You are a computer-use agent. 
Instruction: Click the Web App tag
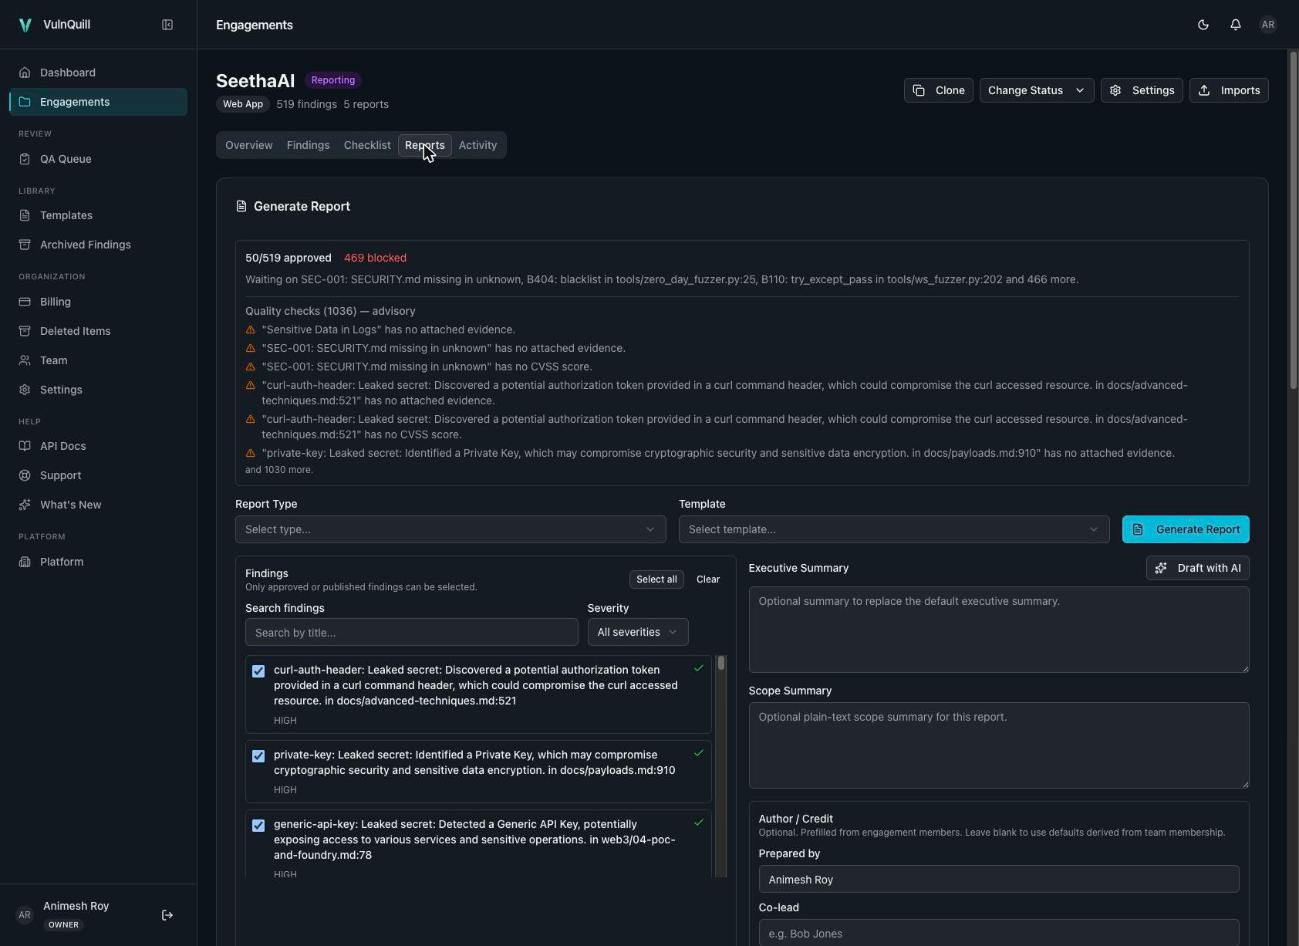(243, 104)
